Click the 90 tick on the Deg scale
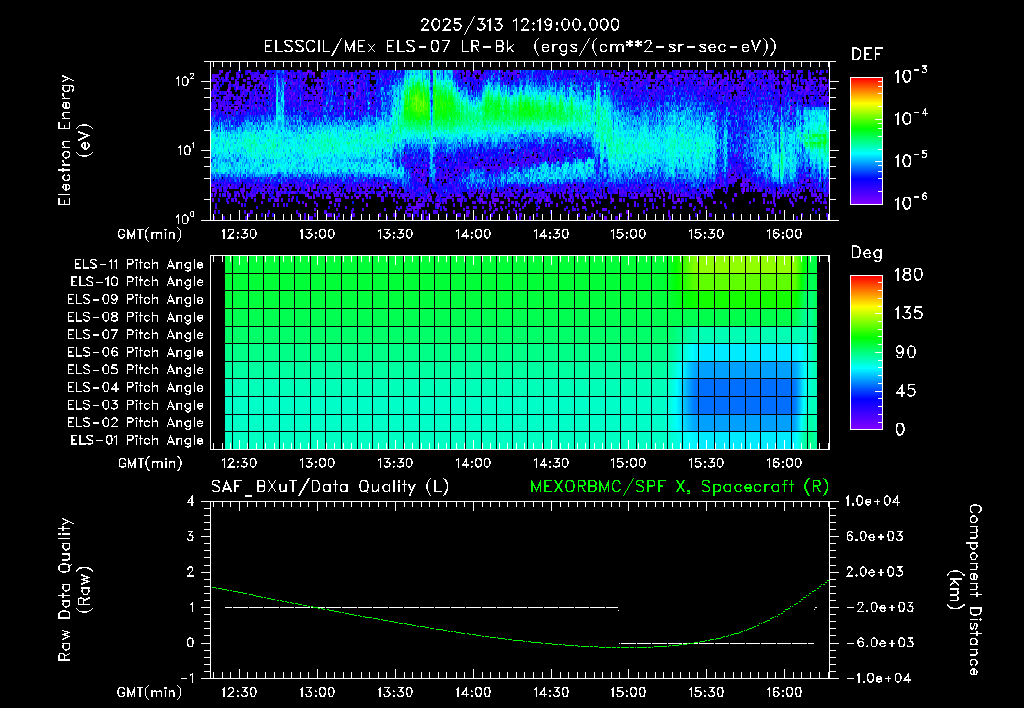The image size is (1024, 708). (x=905, y=352)
